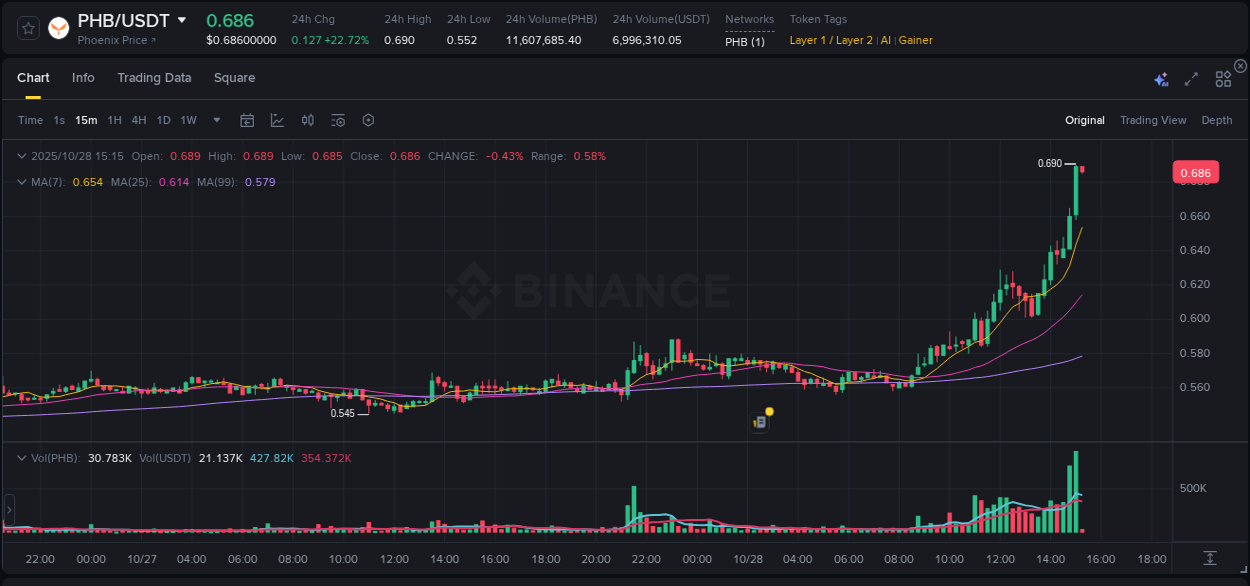
Task: Switch to the Trading Data tab
Action: [154, 78]
